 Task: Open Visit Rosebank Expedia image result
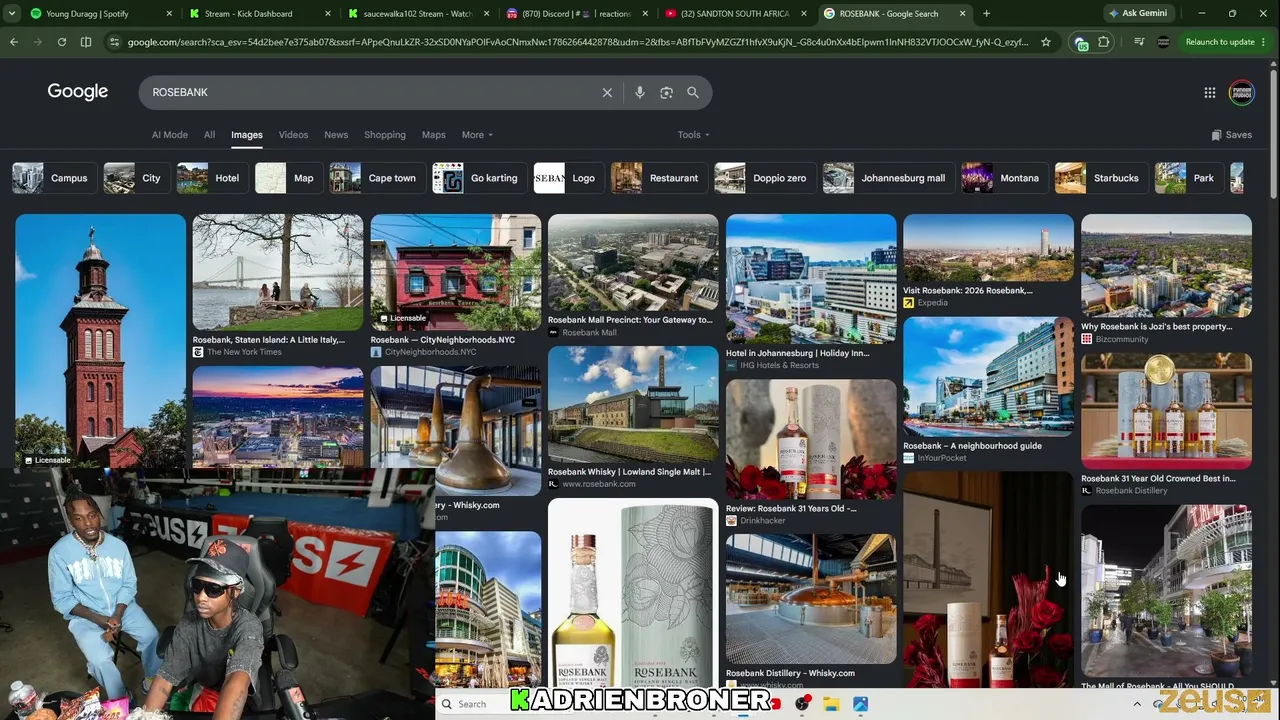tap(988, 248)
